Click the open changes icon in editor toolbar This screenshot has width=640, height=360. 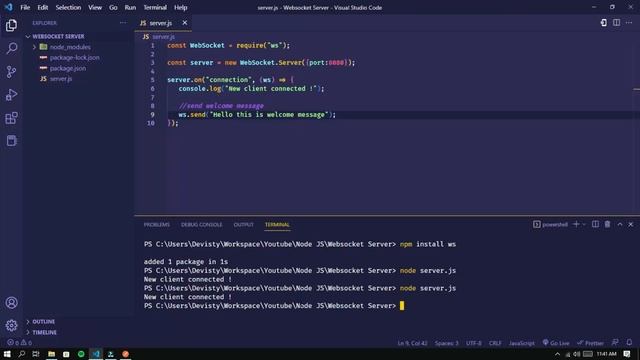(x=603, y=23)
